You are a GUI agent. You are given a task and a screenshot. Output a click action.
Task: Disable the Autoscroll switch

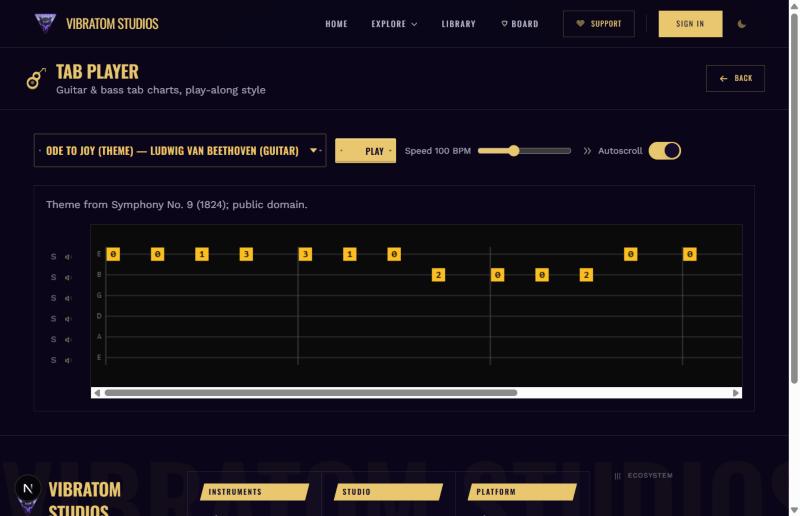(664, 151)
